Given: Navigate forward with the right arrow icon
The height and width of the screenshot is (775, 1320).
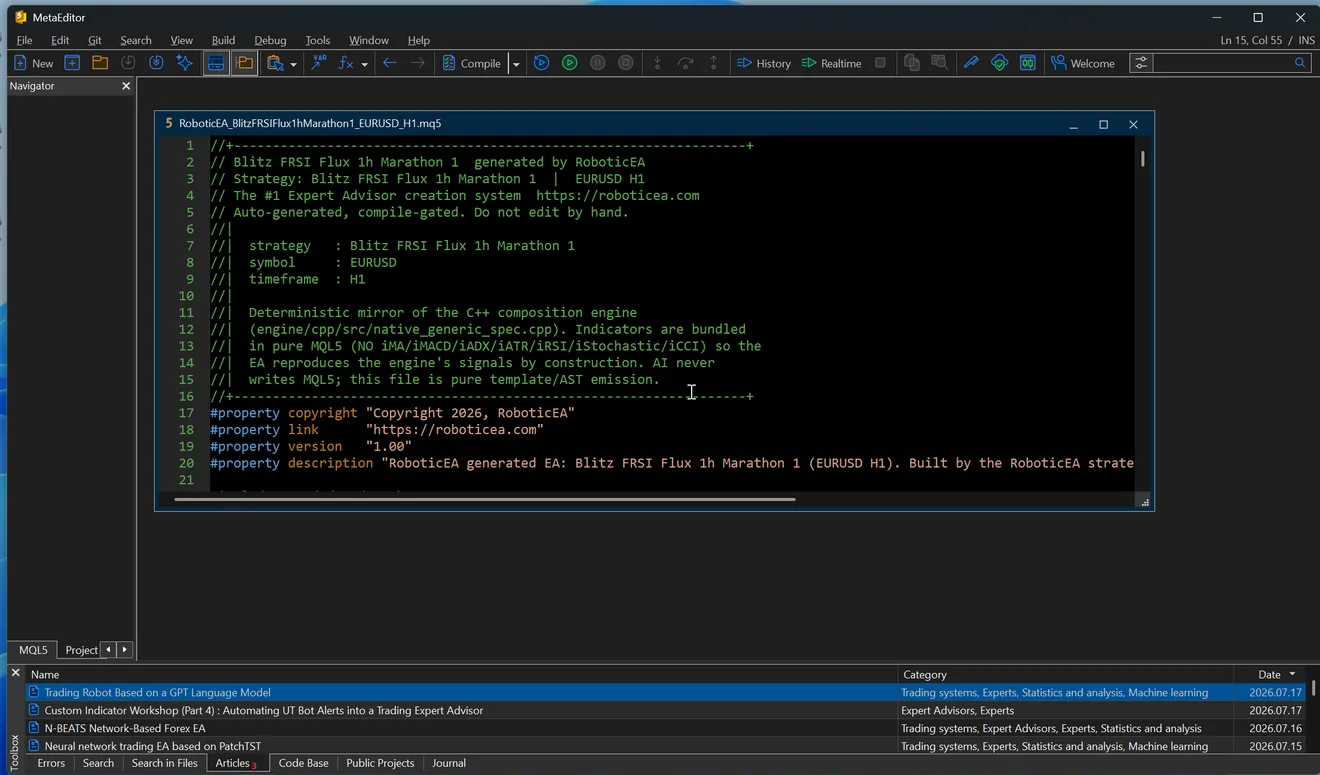Looking at the screenshot, I should tap(418, 63).
